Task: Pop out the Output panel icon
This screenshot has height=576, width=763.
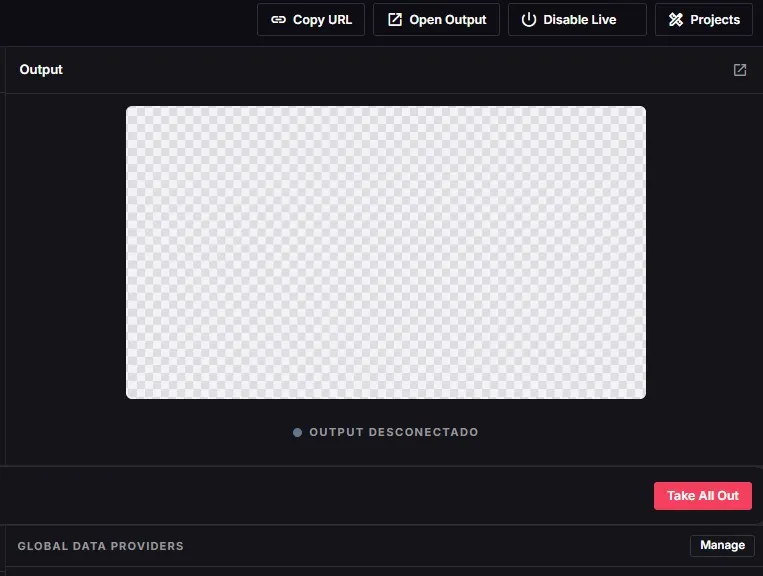Action: coord(740,70)
